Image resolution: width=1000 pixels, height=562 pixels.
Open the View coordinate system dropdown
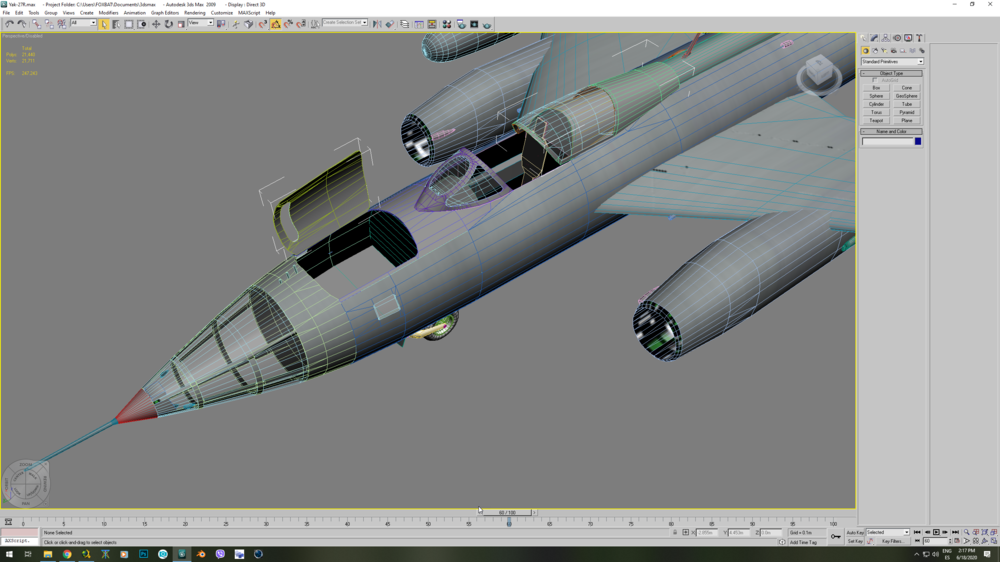200,23
